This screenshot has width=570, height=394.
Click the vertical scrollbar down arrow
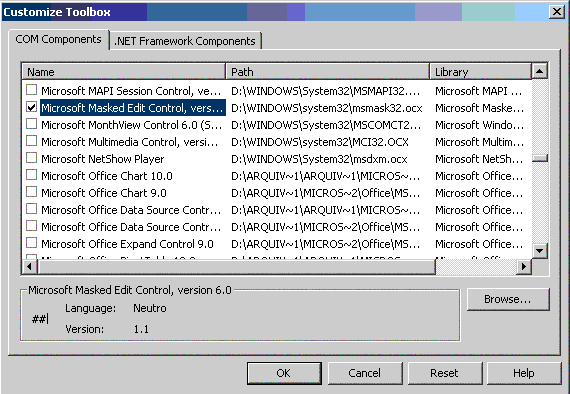tap(539, 250)
